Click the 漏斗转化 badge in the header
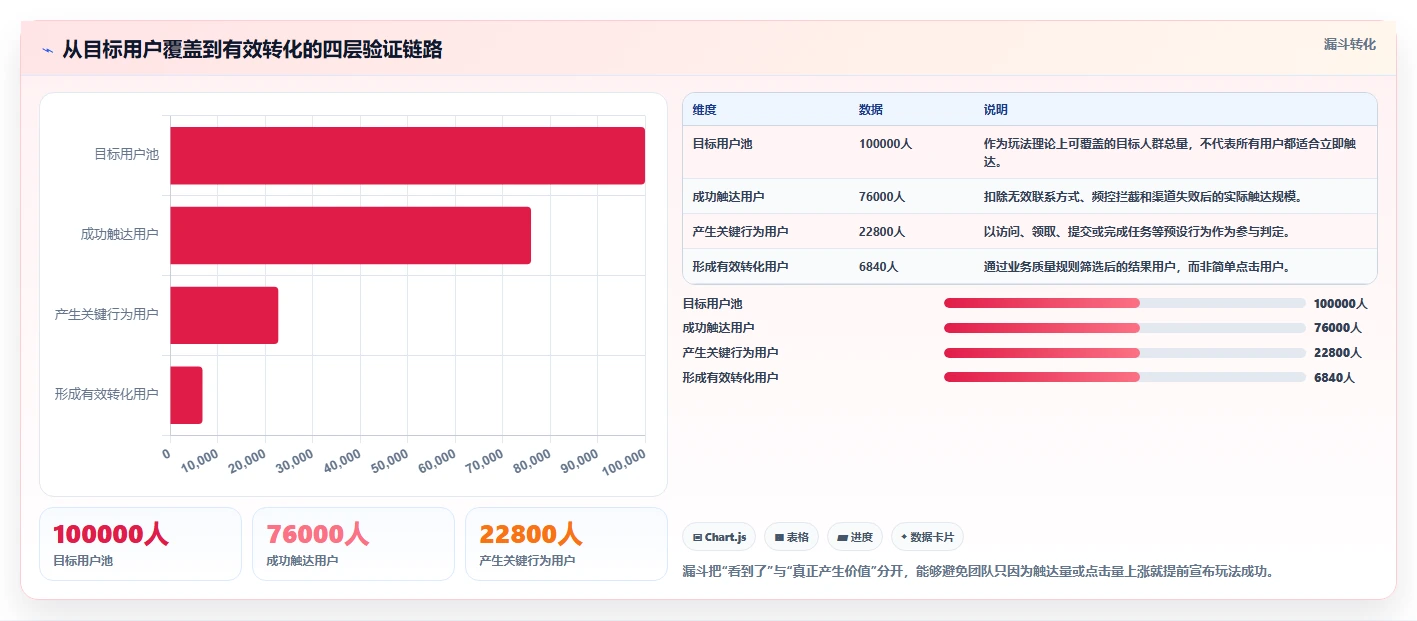The image size is (1417, 621). 1349,44
